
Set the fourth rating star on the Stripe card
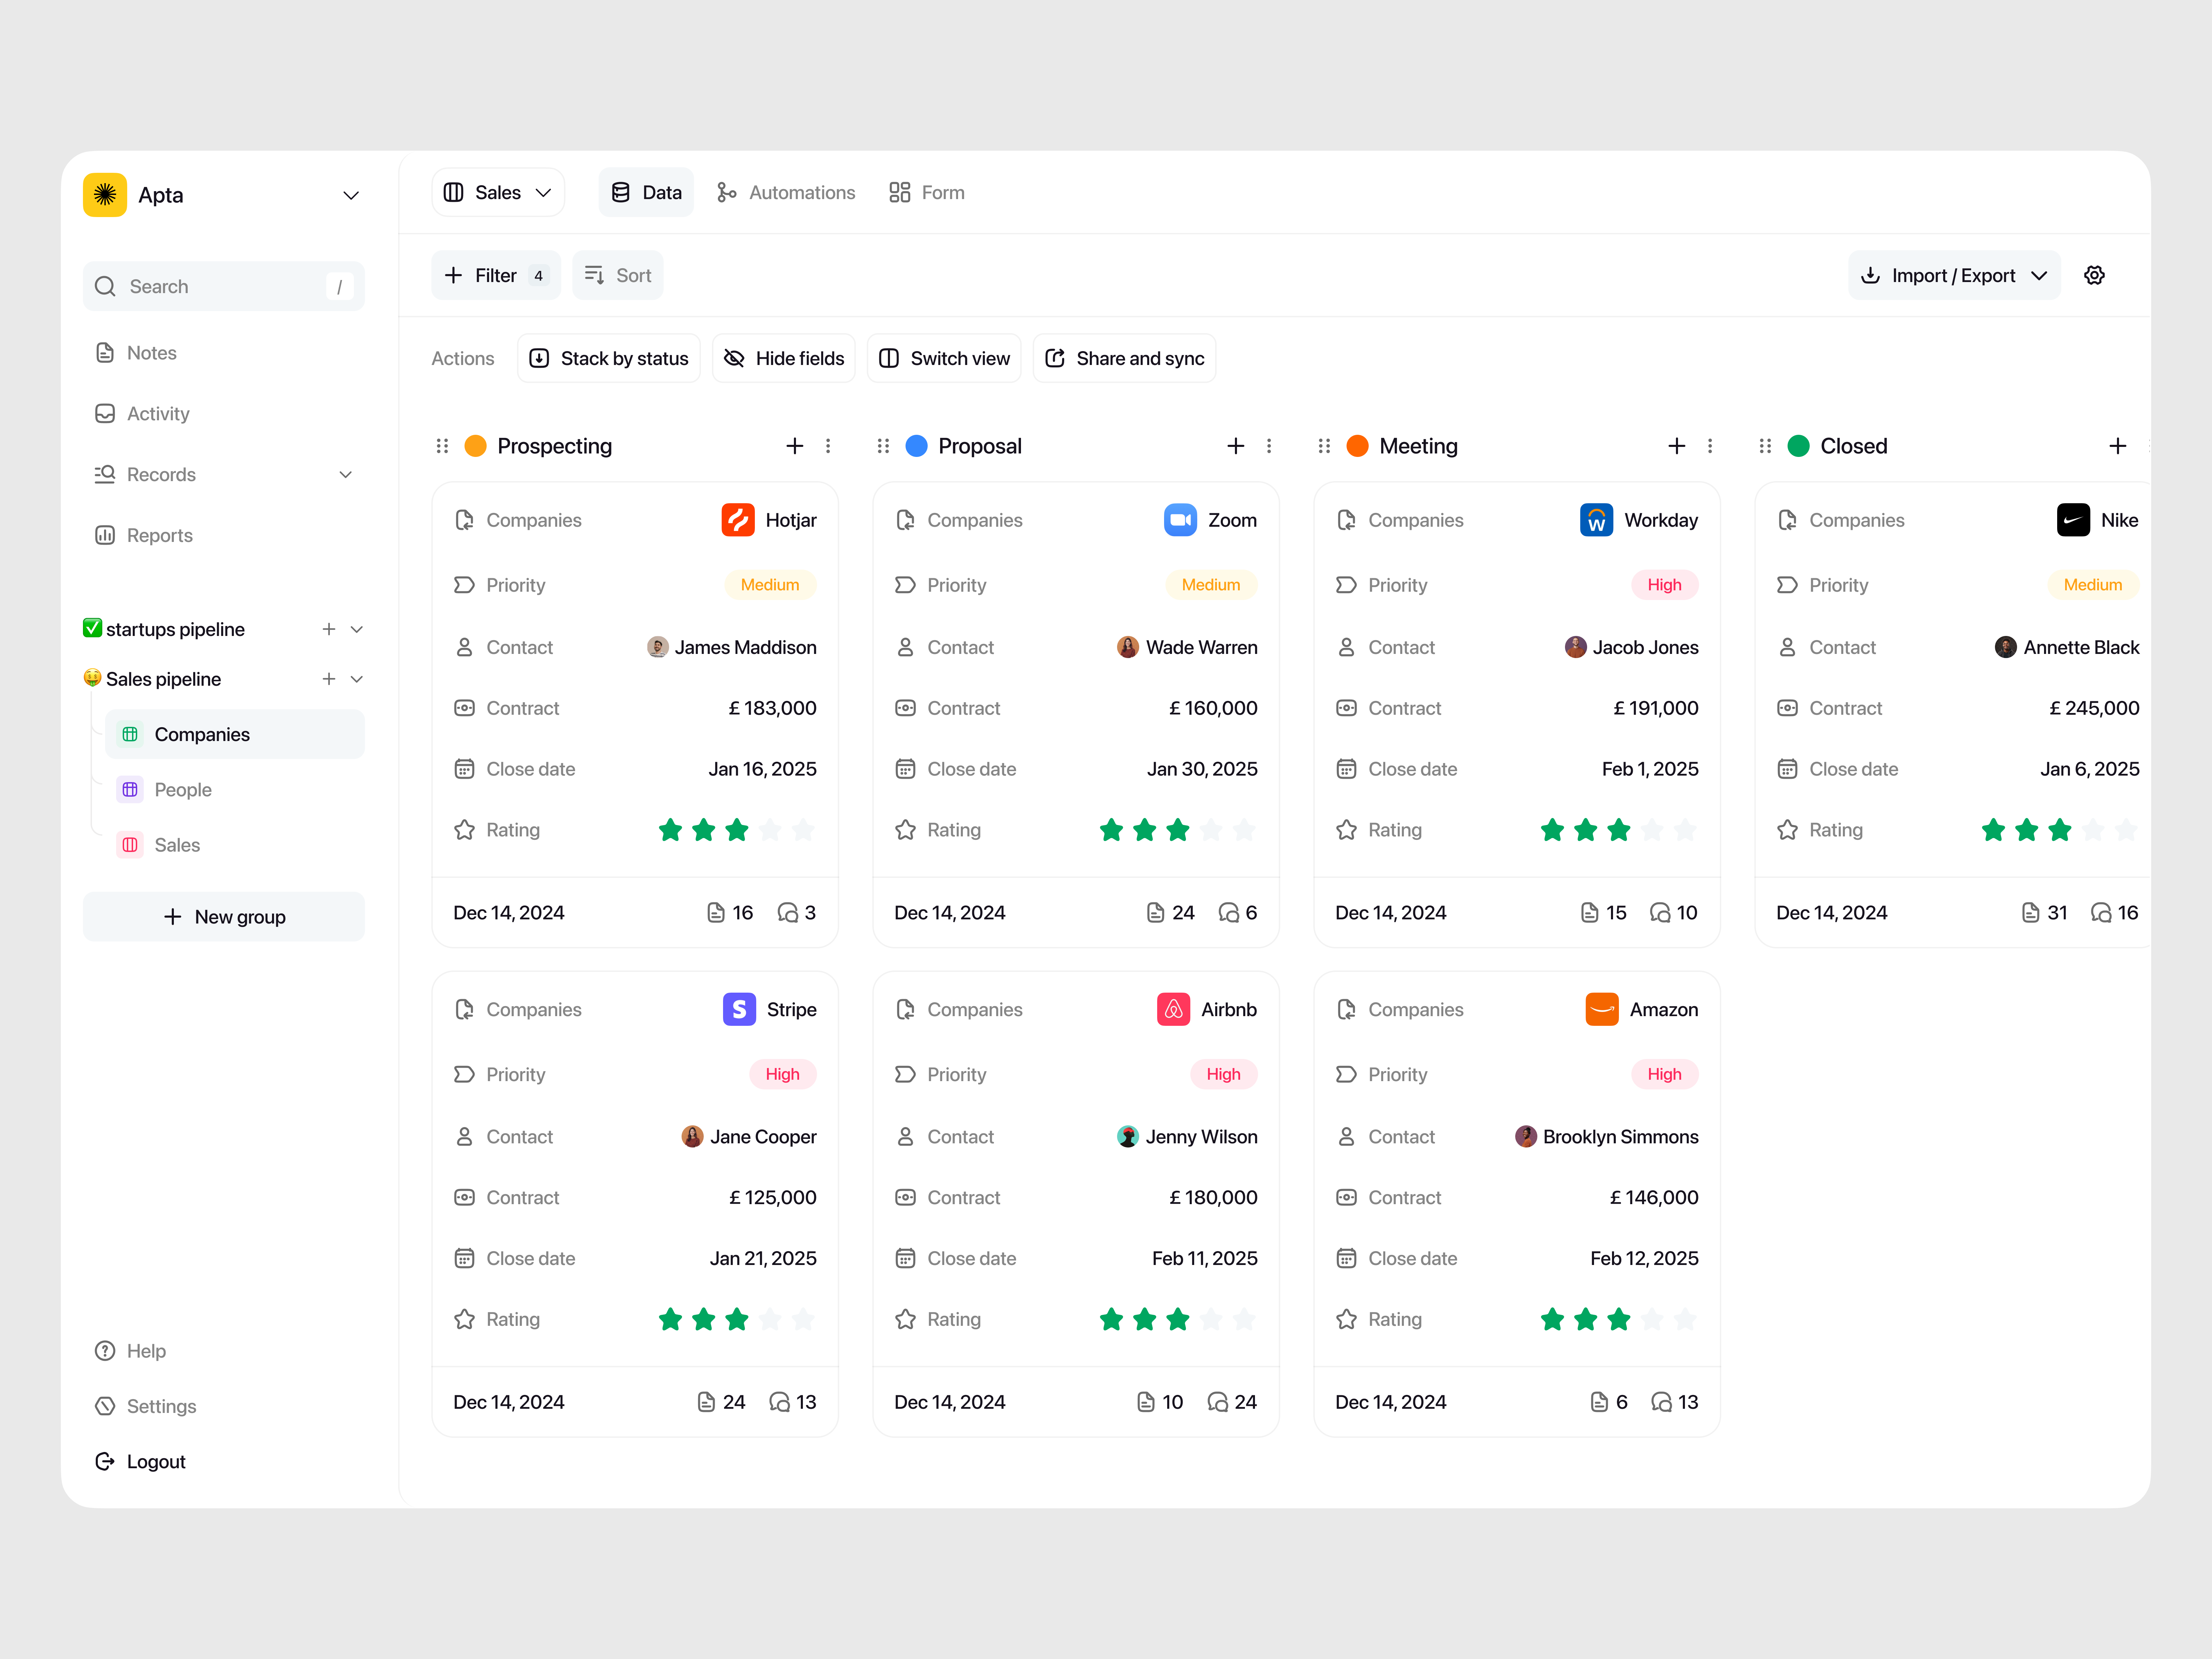[x=770, y=1319]
